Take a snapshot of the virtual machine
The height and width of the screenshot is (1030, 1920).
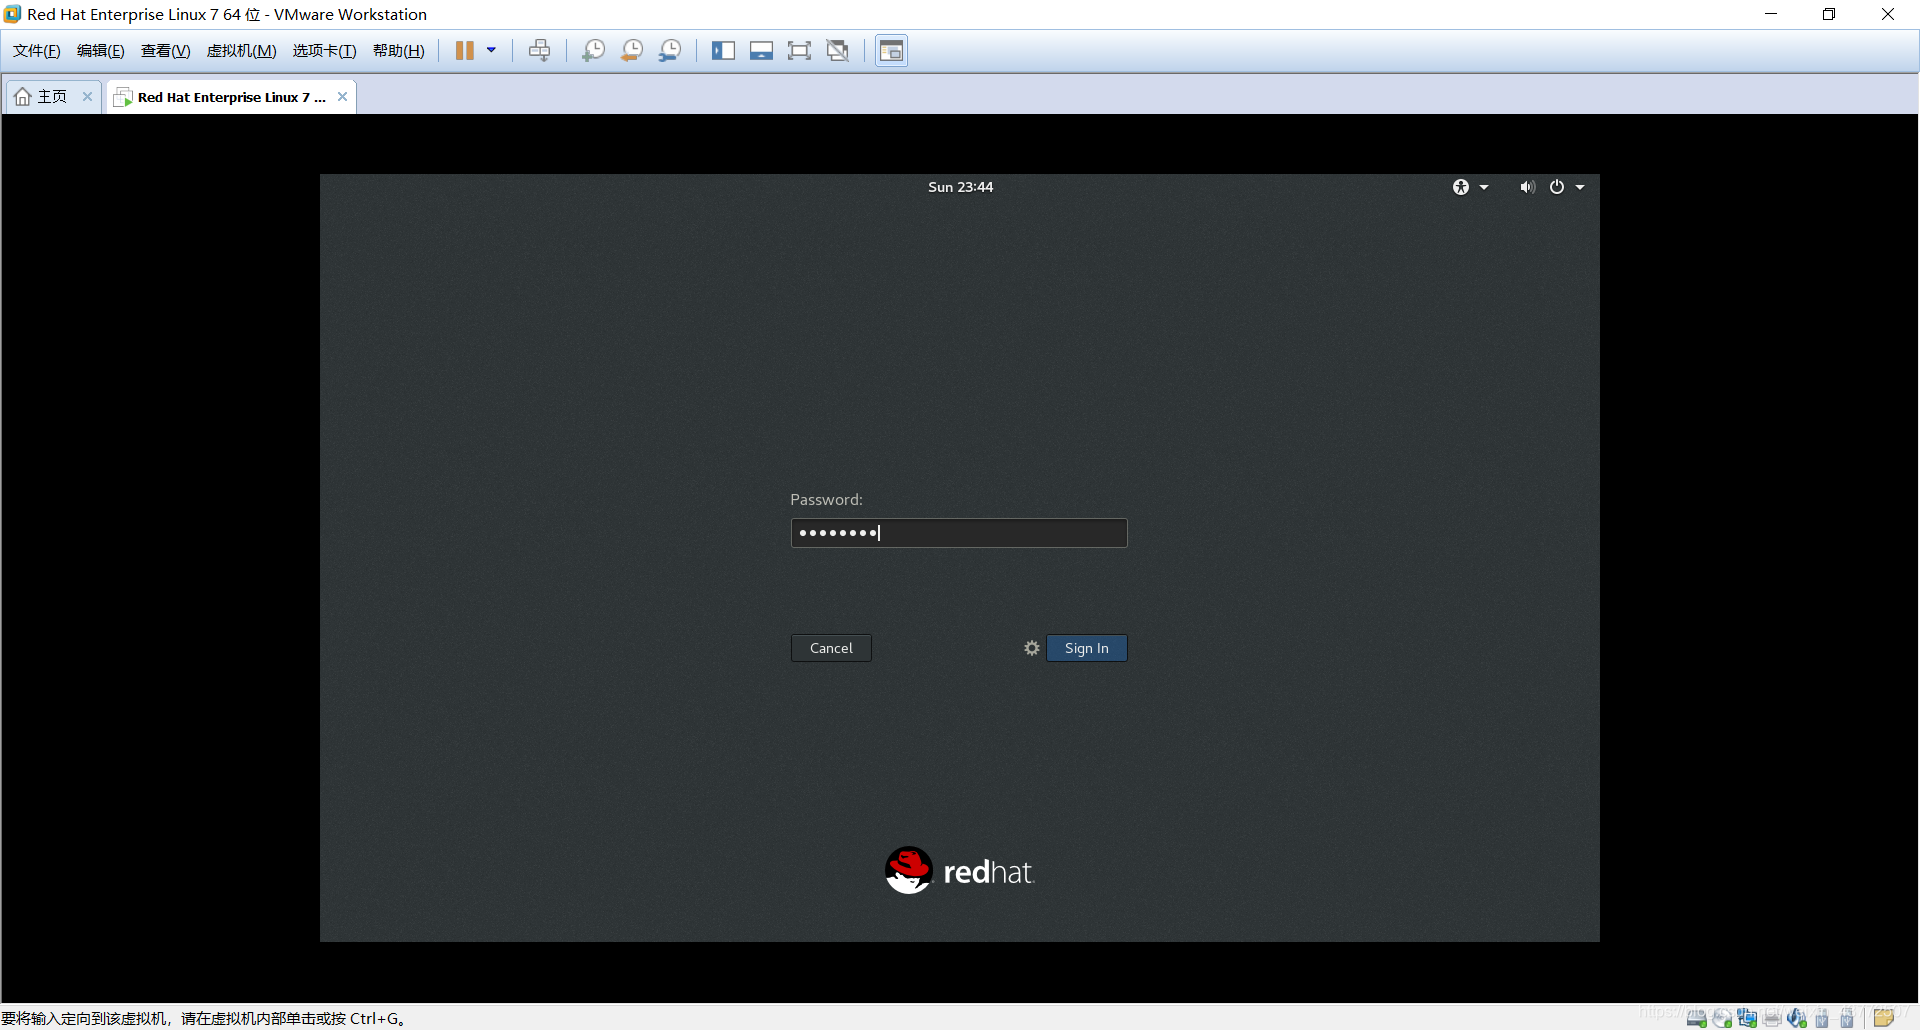pos(593,50)
